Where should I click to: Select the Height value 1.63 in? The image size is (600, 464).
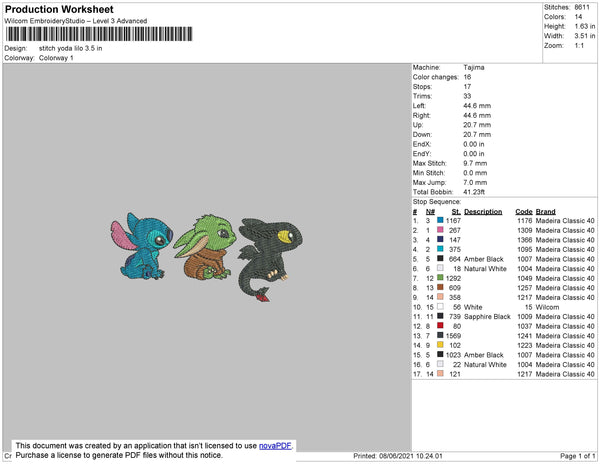click(585, 26)
